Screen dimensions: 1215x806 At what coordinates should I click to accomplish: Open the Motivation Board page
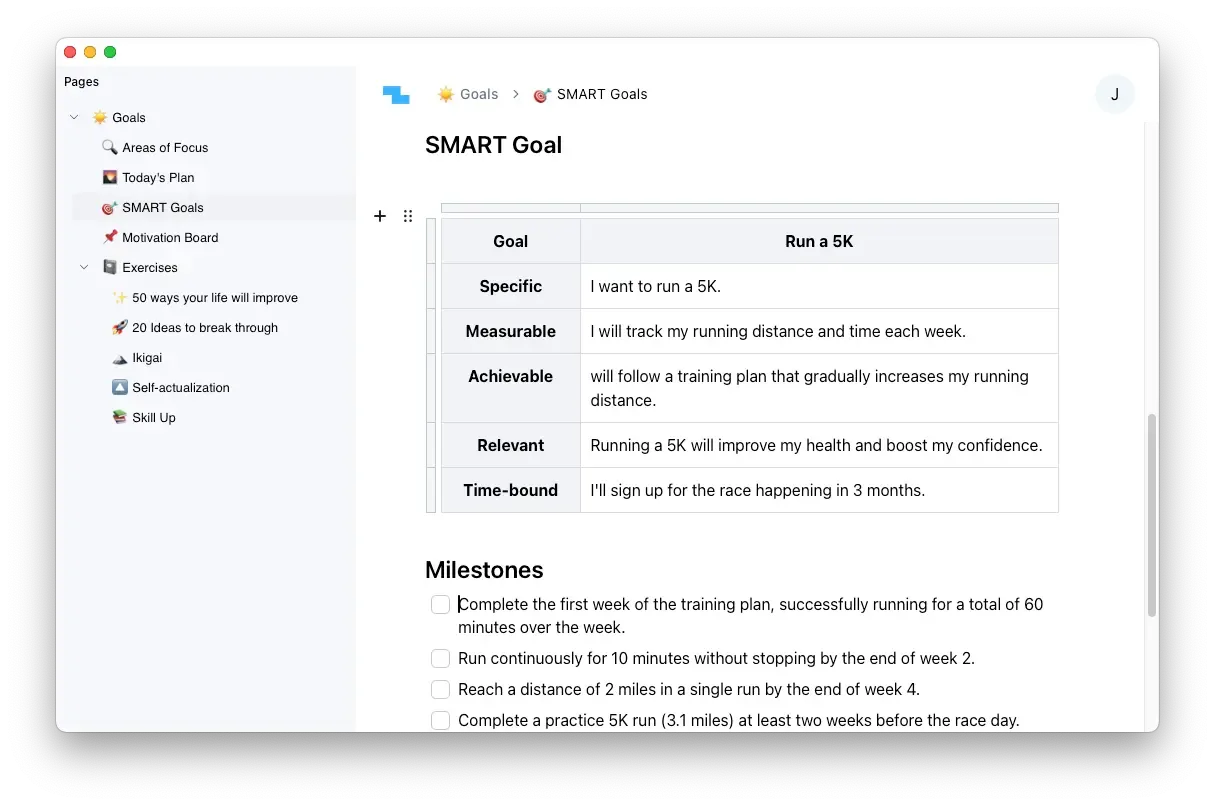pos(170,238)
